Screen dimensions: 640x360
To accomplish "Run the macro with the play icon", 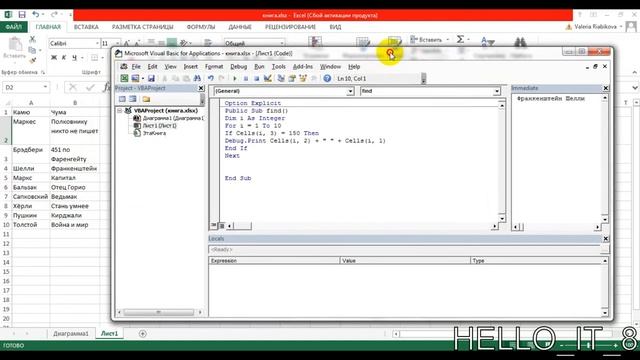I will [235, 78].
